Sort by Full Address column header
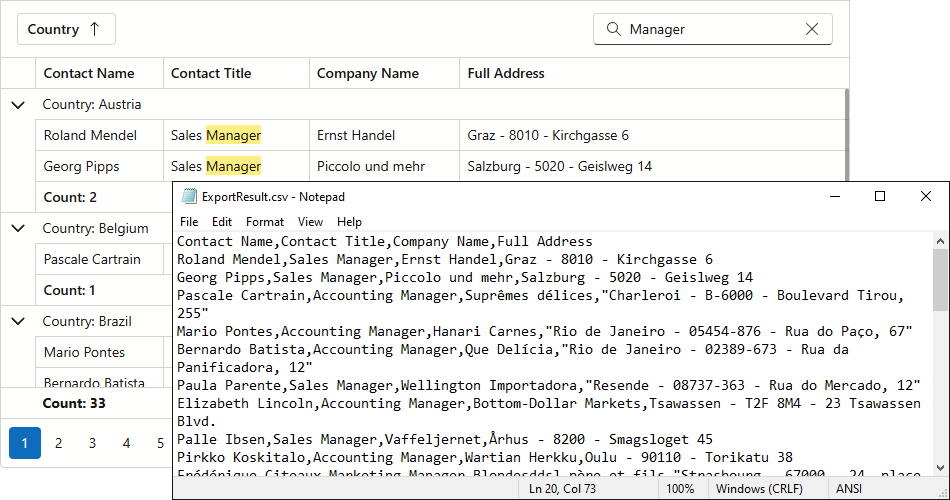 click(654, 73)
